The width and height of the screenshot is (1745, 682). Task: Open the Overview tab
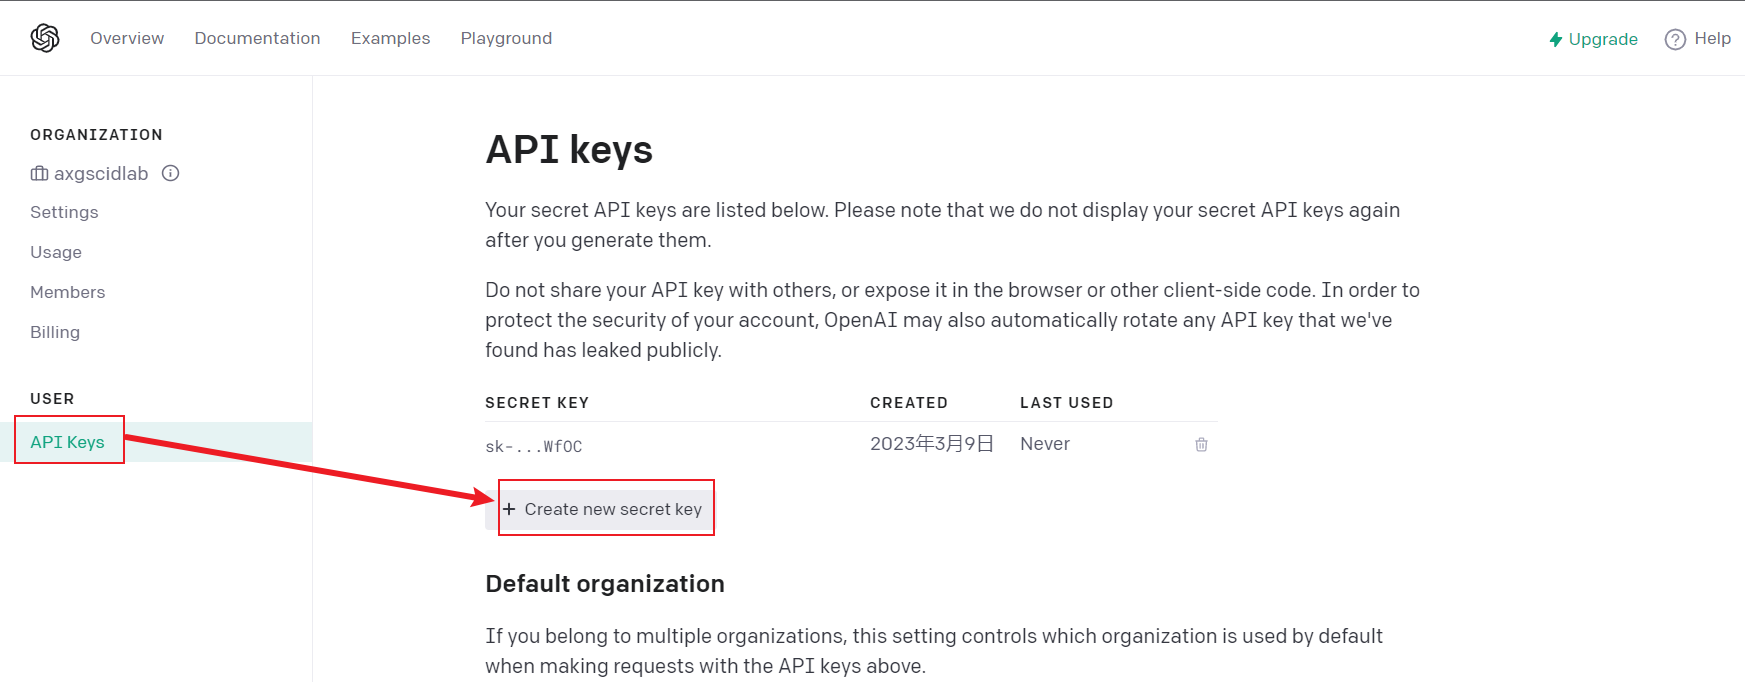(127, 38)
